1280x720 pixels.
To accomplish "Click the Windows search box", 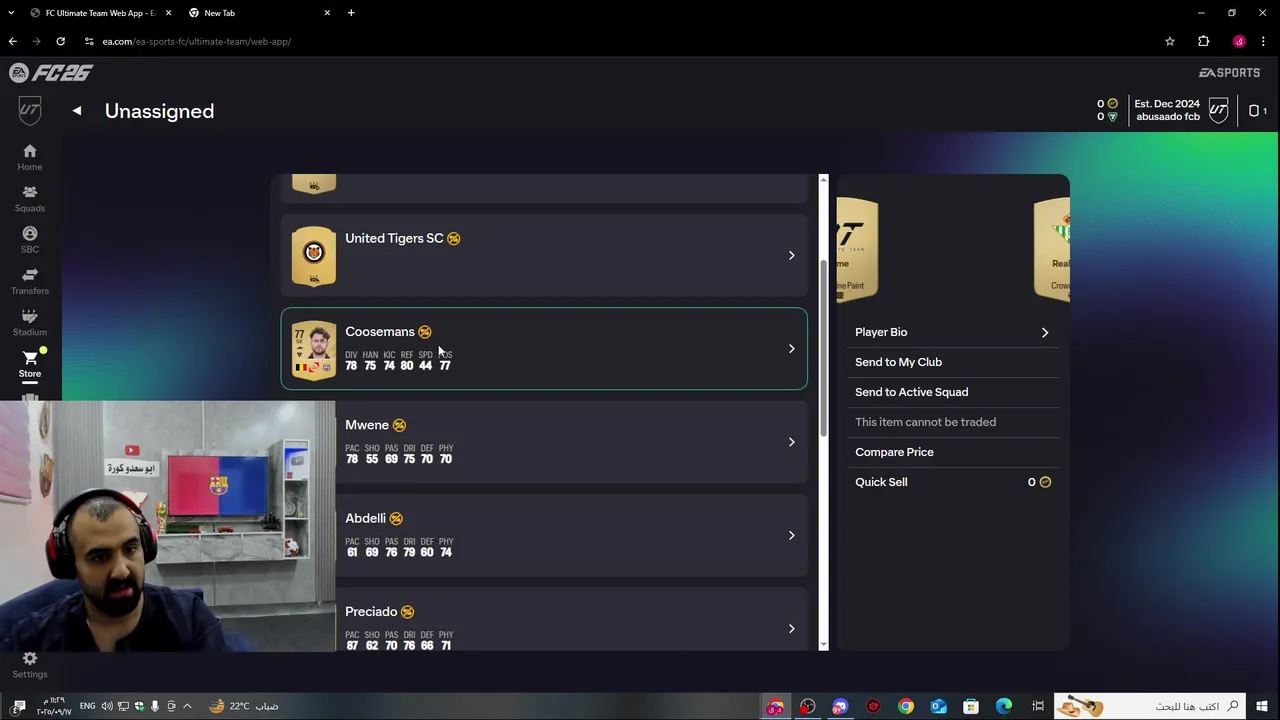I will pos(1151,706).
